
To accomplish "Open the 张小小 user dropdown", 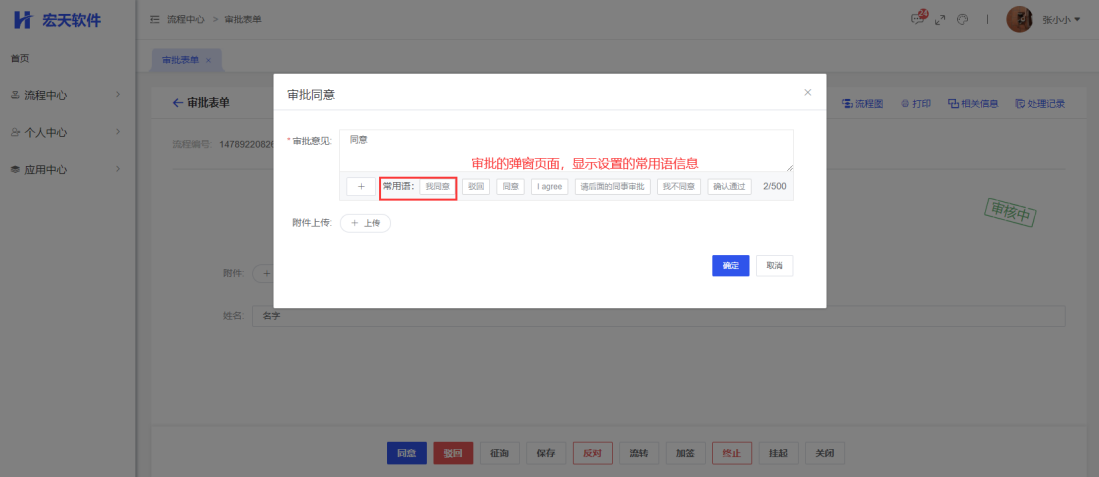I will coord(1060,19).
